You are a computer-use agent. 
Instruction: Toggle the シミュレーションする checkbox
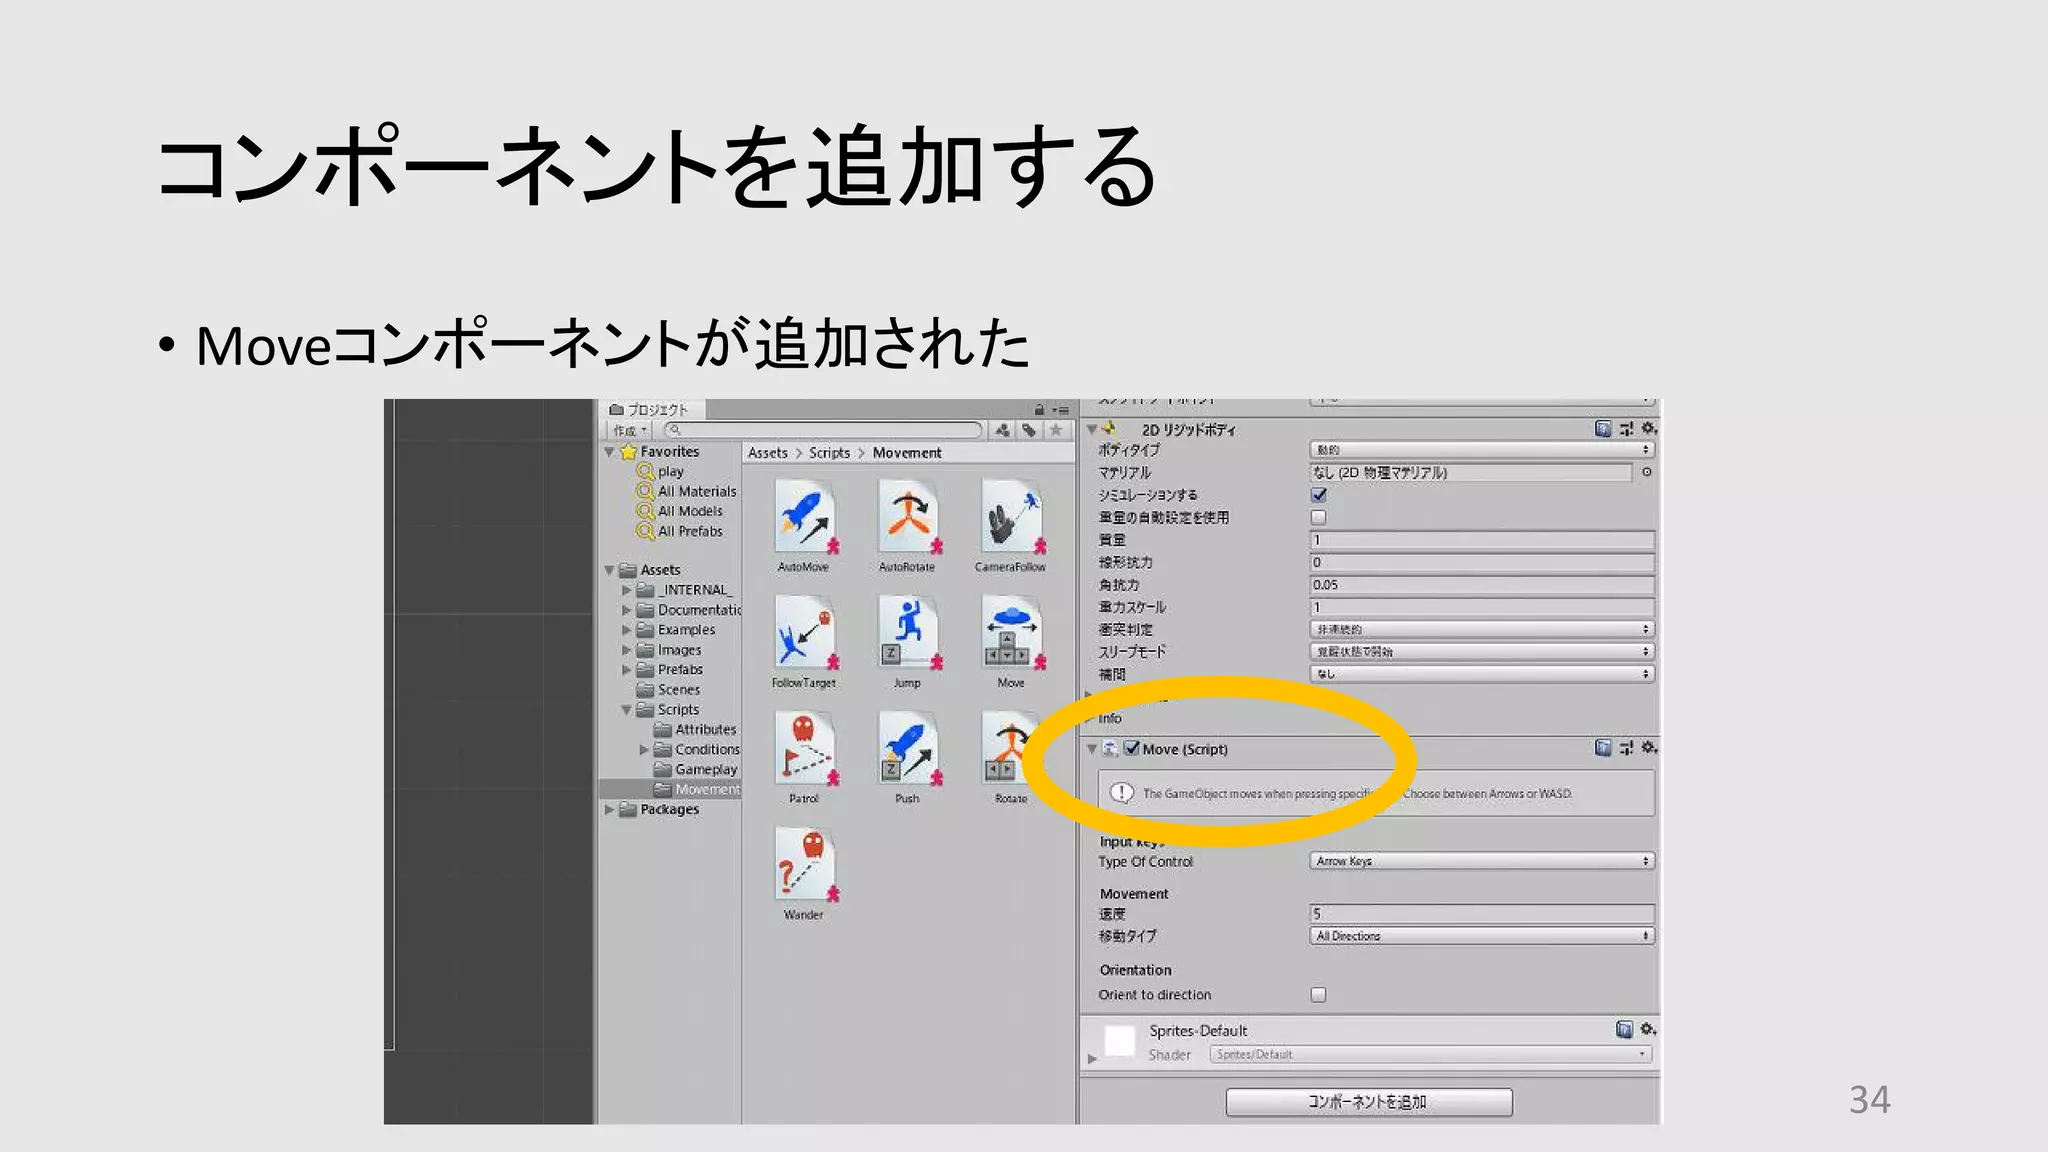pos(1319,495)
